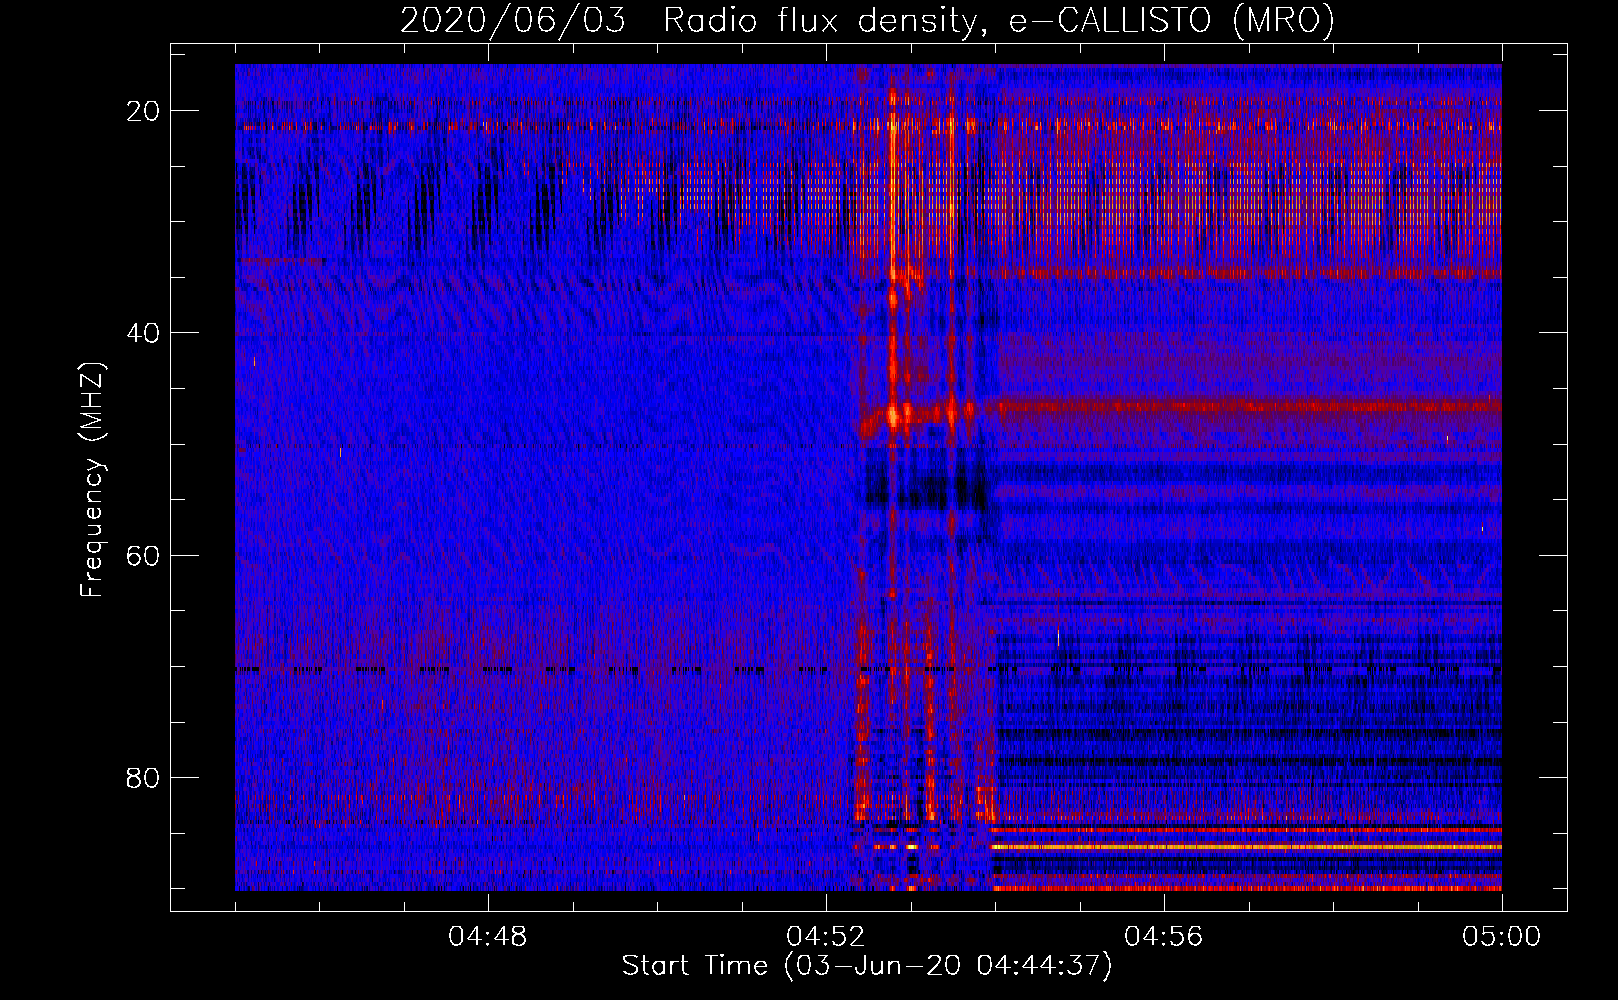Click the plot title '2020/06/03 Radio flux density'
Screen dimensions: 1618x1000
click(868, 20)
